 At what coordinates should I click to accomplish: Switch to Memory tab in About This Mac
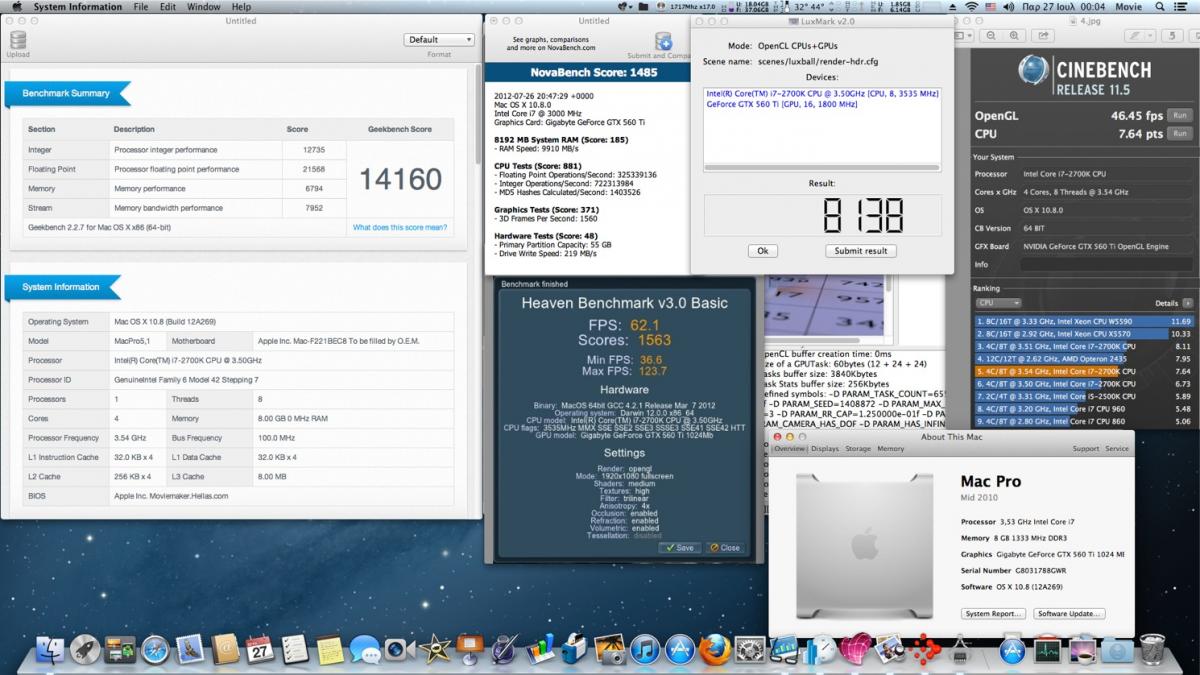click(x=891, y=449)
